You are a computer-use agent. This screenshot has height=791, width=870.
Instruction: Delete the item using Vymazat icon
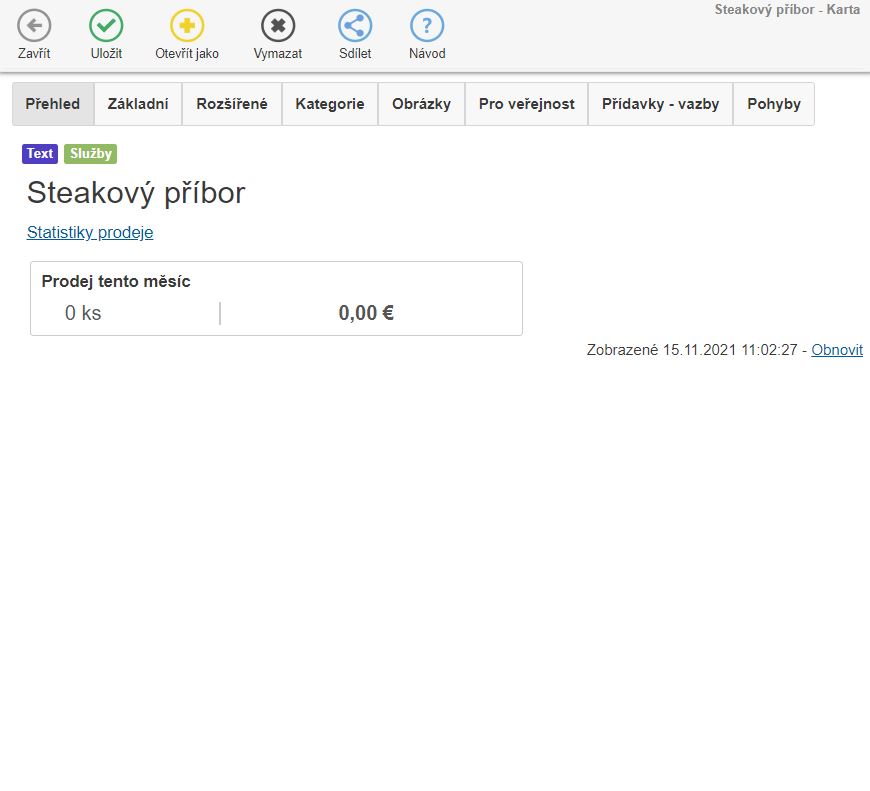(x=278, y=26)
